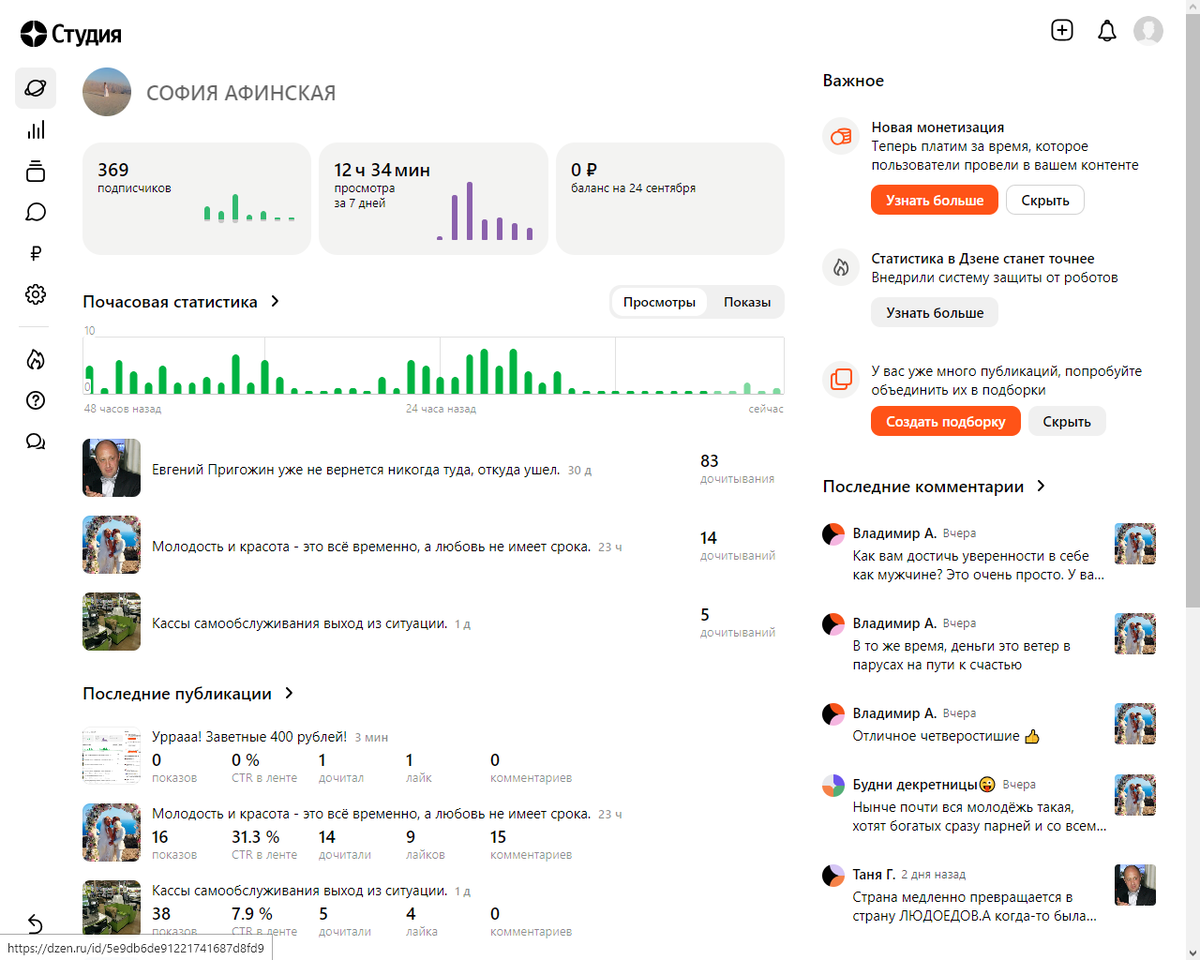The image size is (1200, 960).
Task: Click thumbnail of Евгений Пригожин article
Action: point(112,468)
